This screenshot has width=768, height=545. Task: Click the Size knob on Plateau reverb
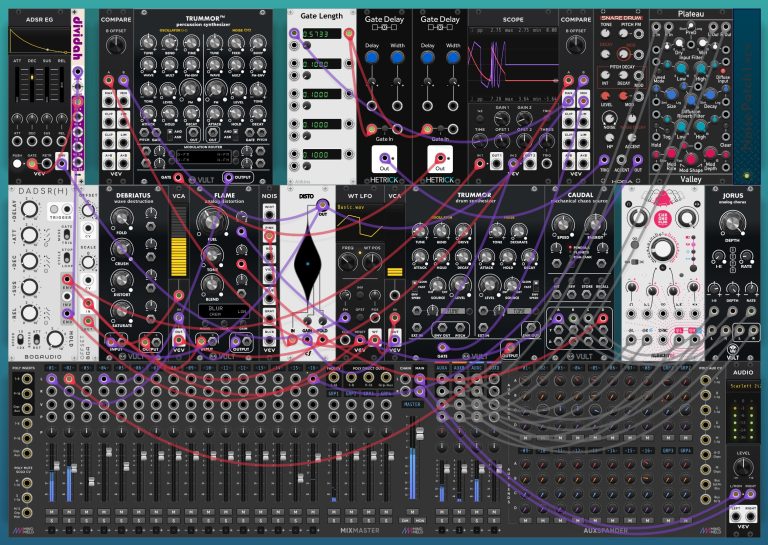tap(672, 95)
